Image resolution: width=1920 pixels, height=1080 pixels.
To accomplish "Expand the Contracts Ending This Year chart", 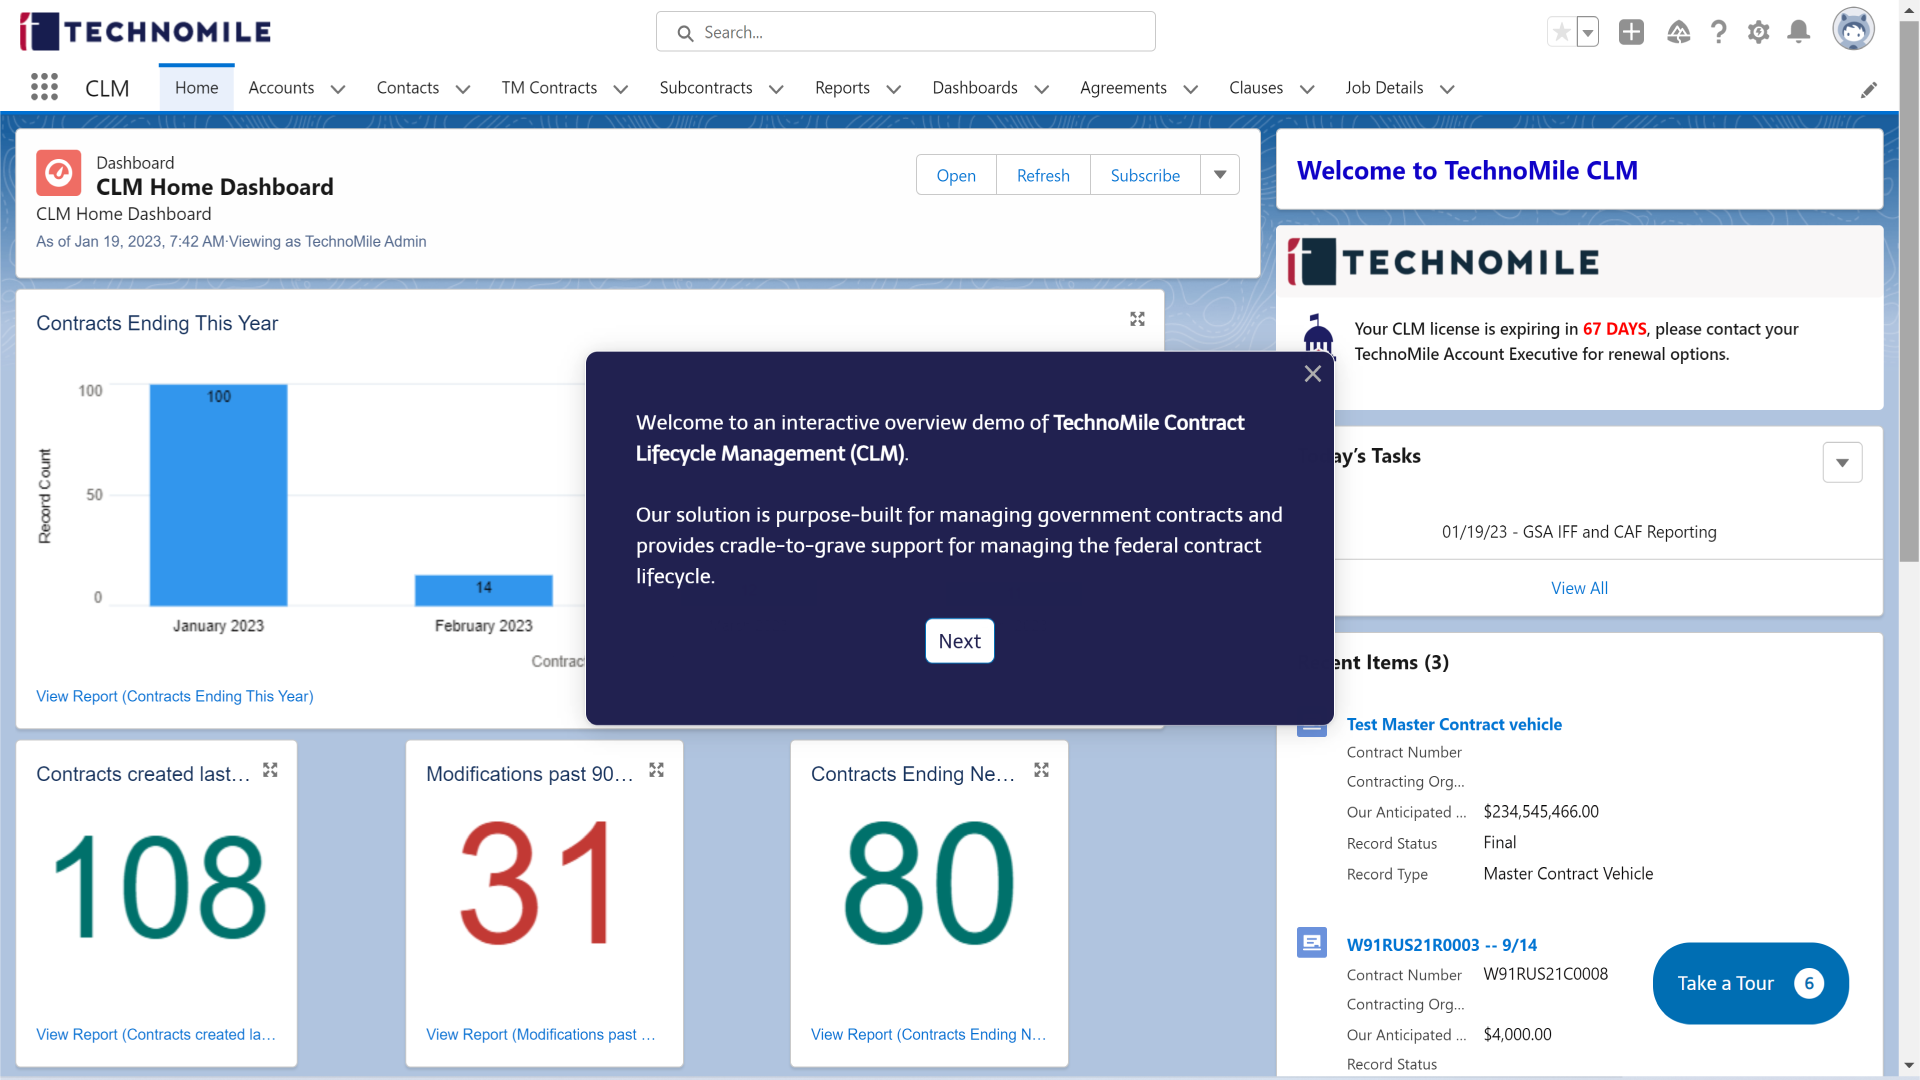I will click(x=1137, y=319).
